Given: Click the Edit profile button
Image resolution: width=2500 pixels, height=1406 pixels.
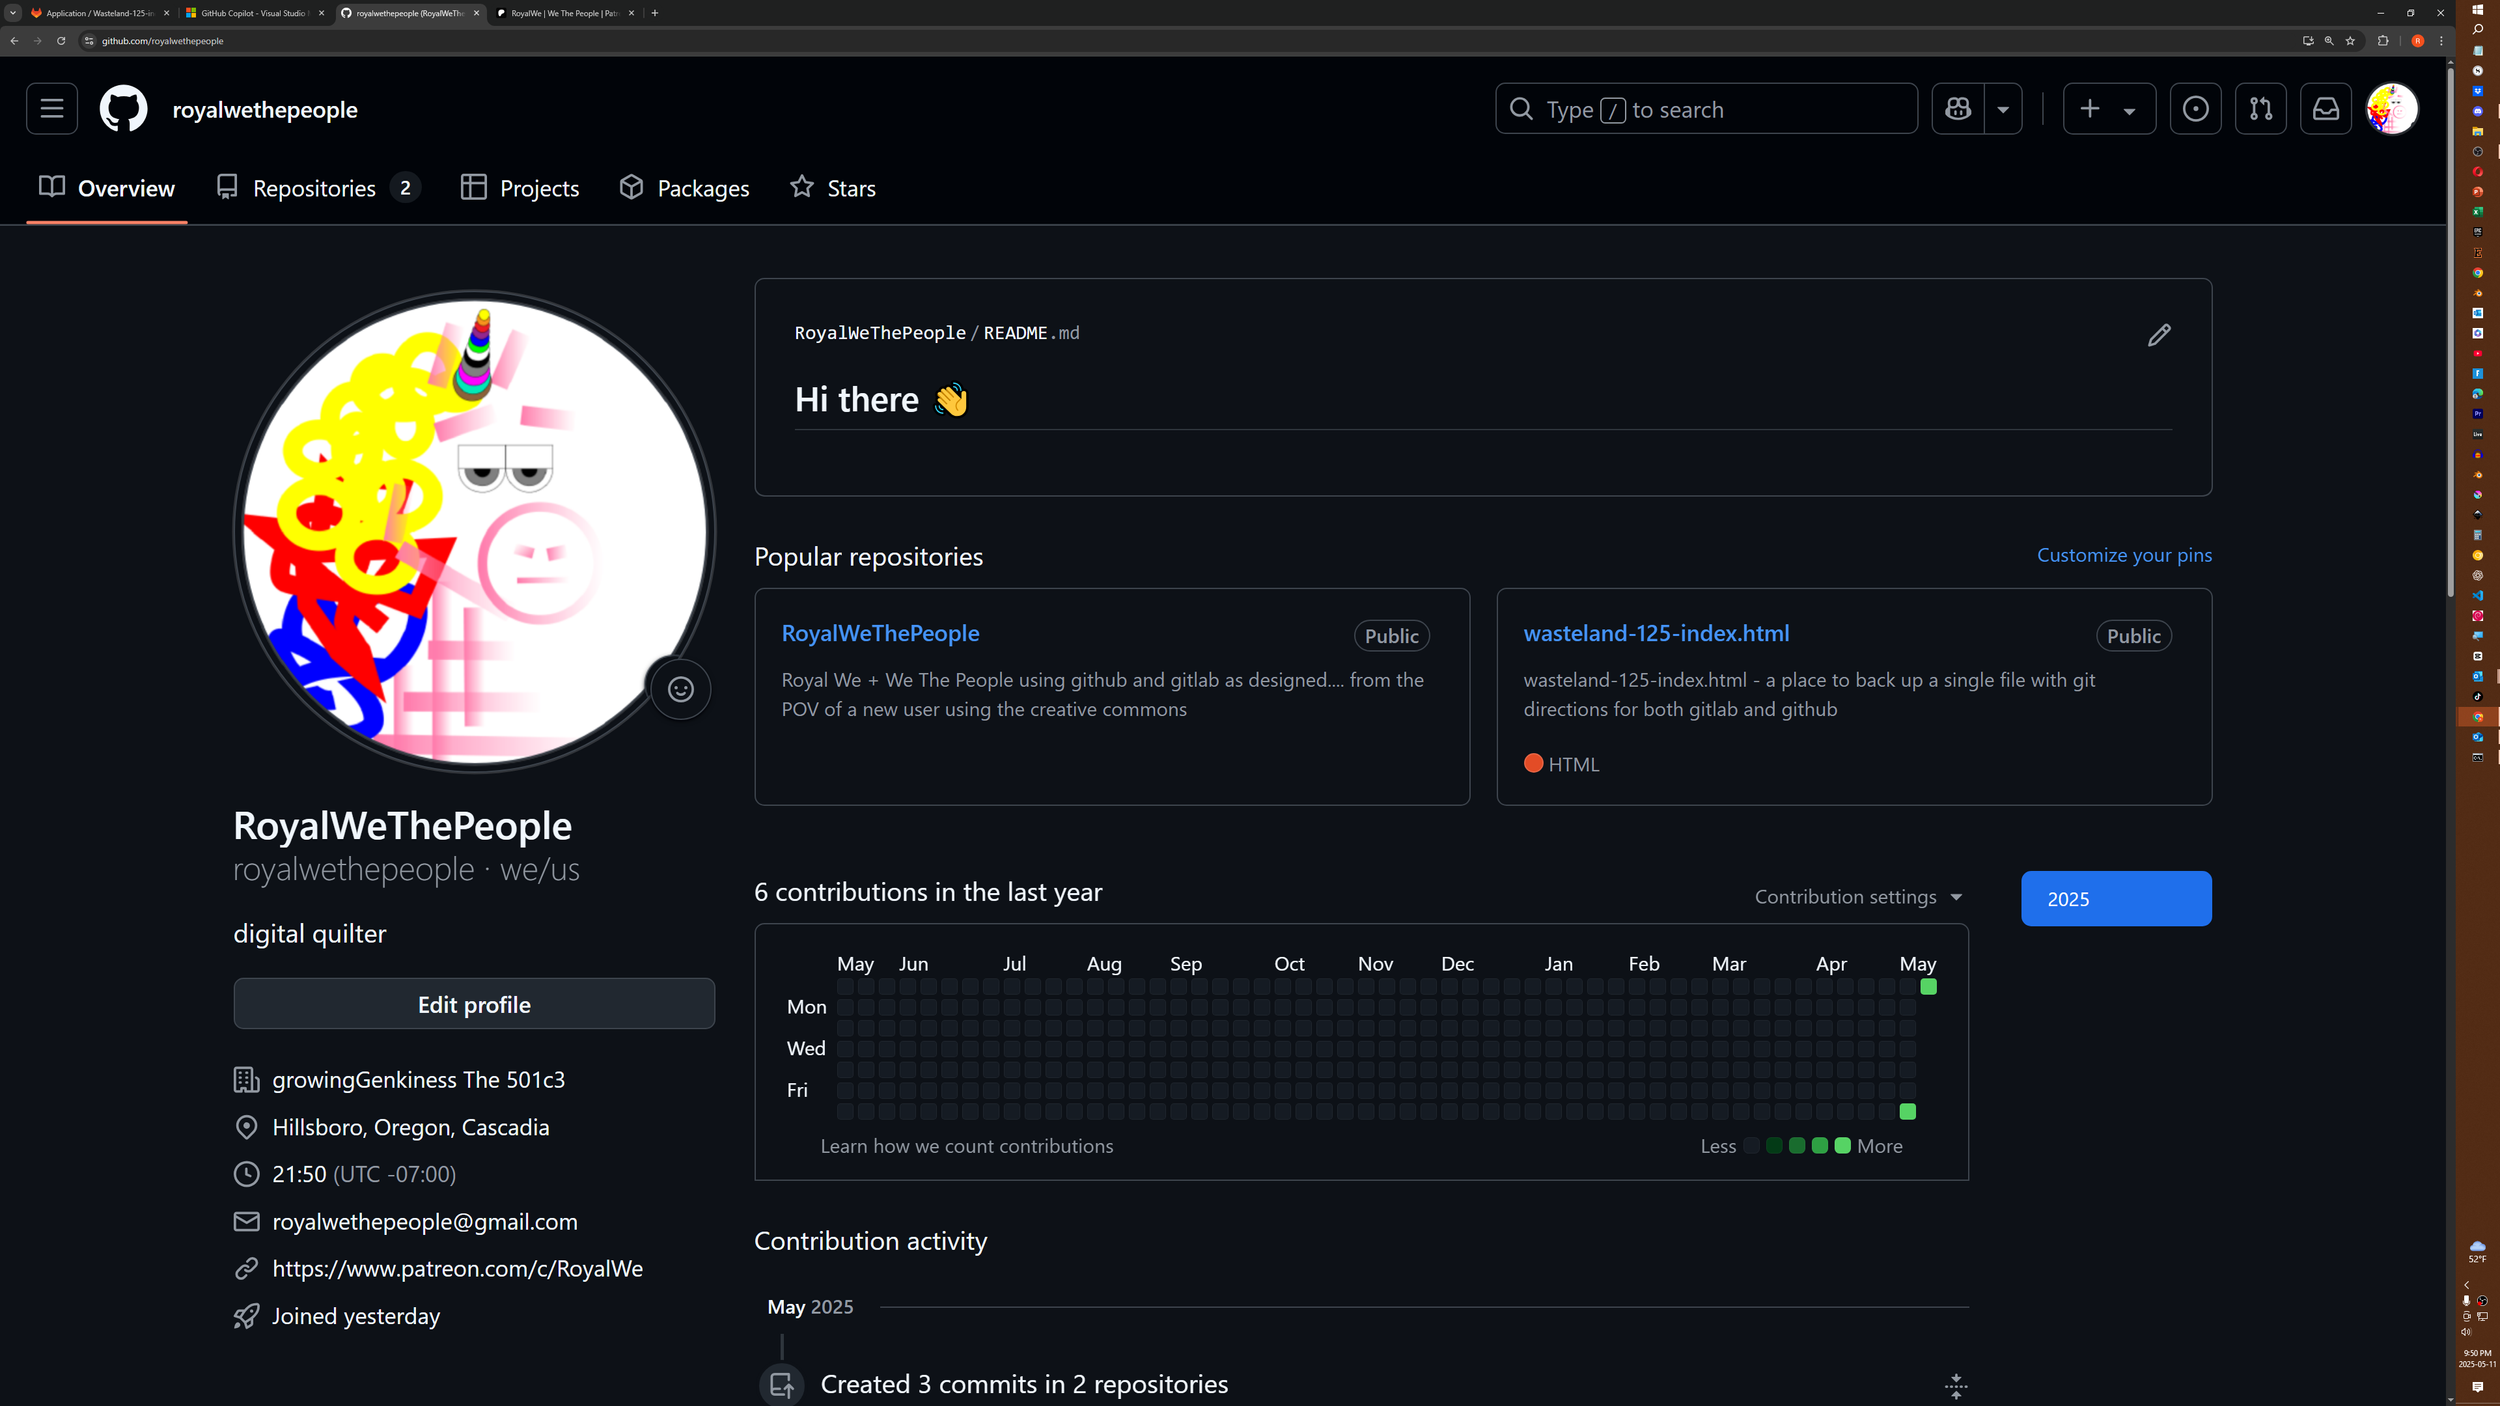Looking at the screenshot, I should pyautogui.click(x=474, y=1004).
